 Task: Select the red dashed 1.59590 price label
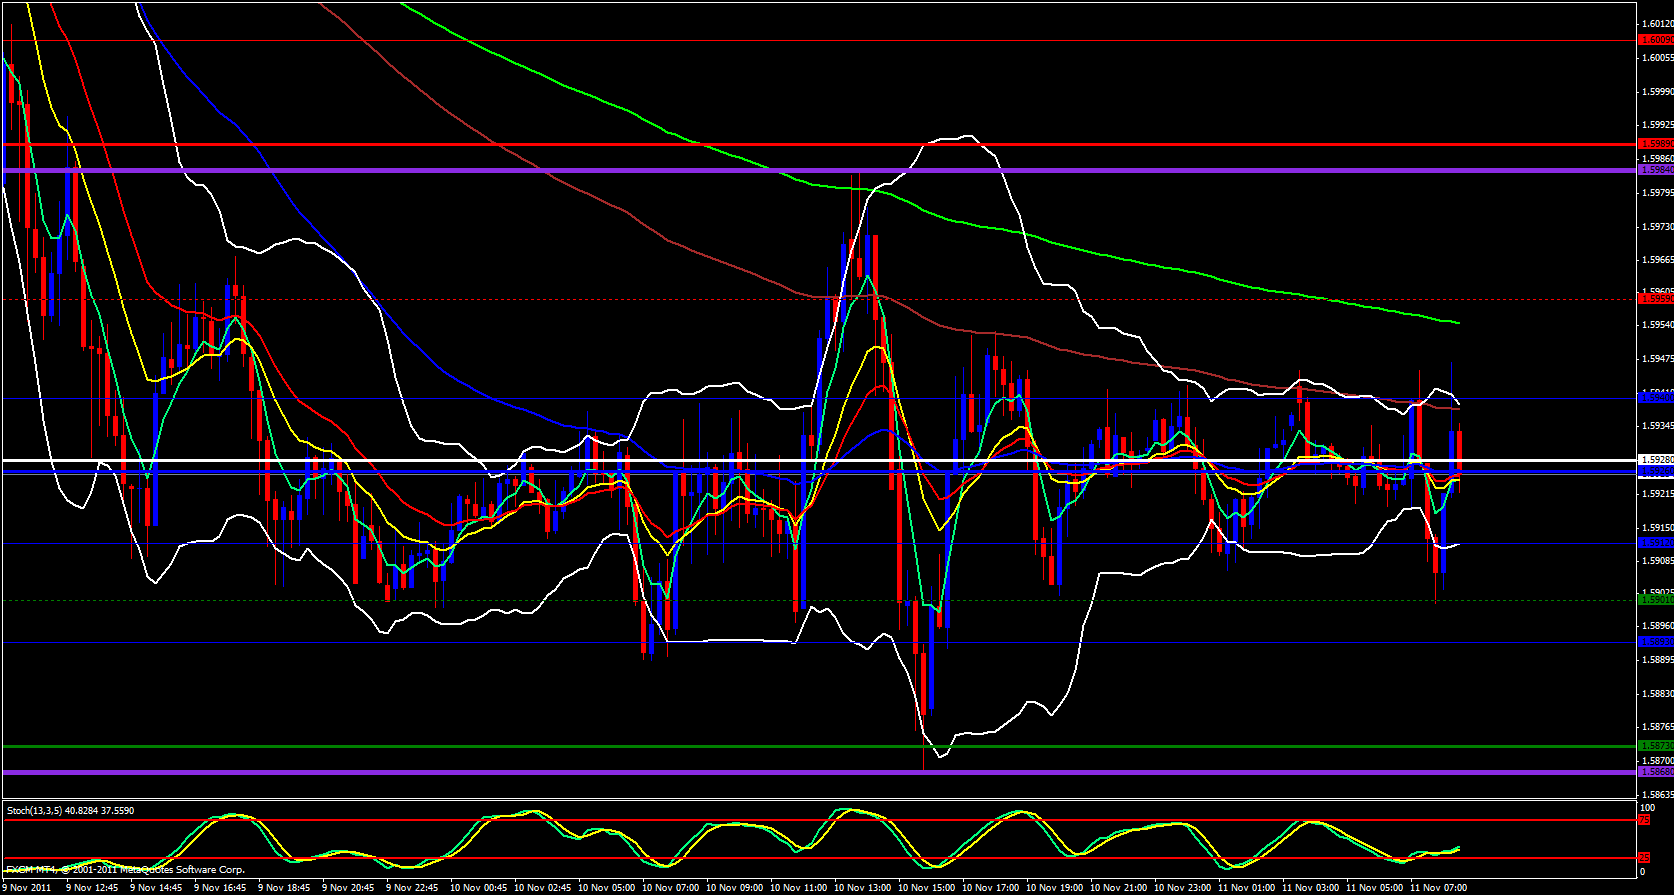pos(1655,299)
